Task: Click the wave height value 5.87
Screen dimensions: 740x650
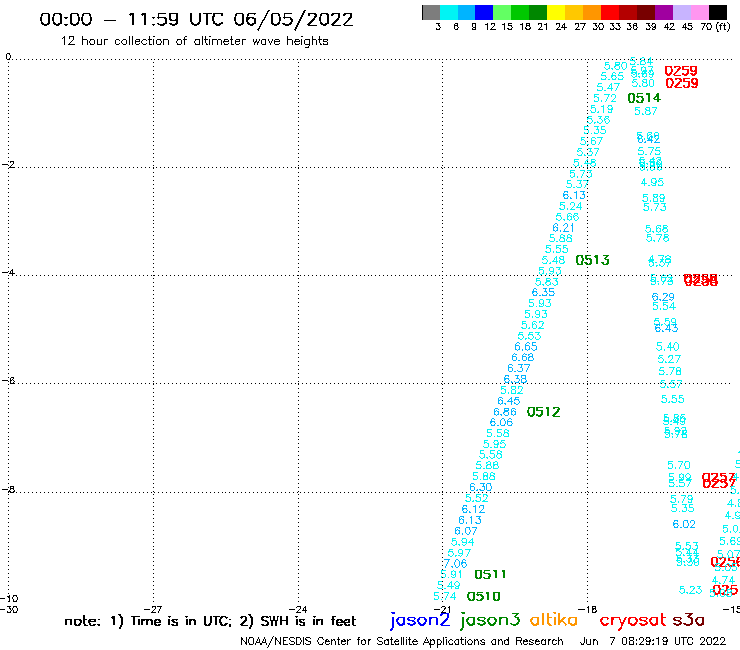Action: point(646,111)
